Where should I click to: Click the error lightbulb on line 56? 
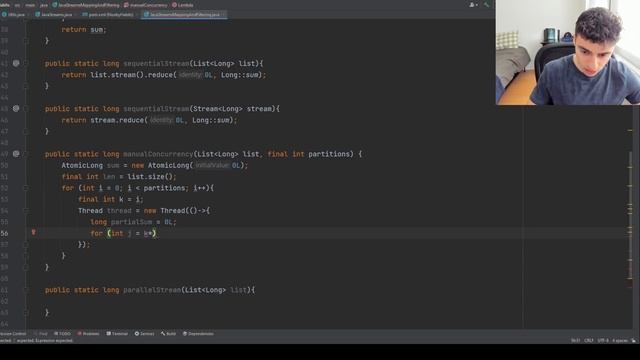pyautogui.click(x=33, y=232)
